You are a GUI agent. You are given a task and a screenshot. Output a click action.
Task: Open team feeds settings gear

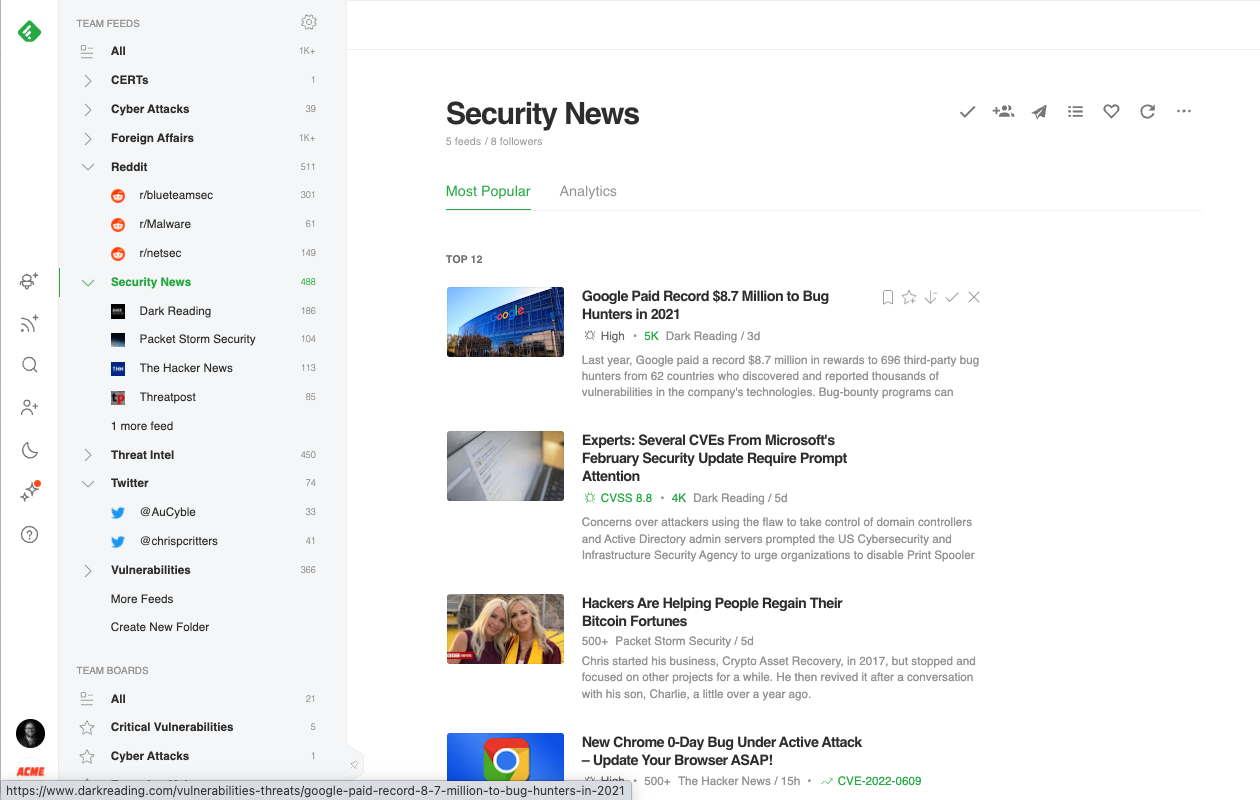[309, 22]
